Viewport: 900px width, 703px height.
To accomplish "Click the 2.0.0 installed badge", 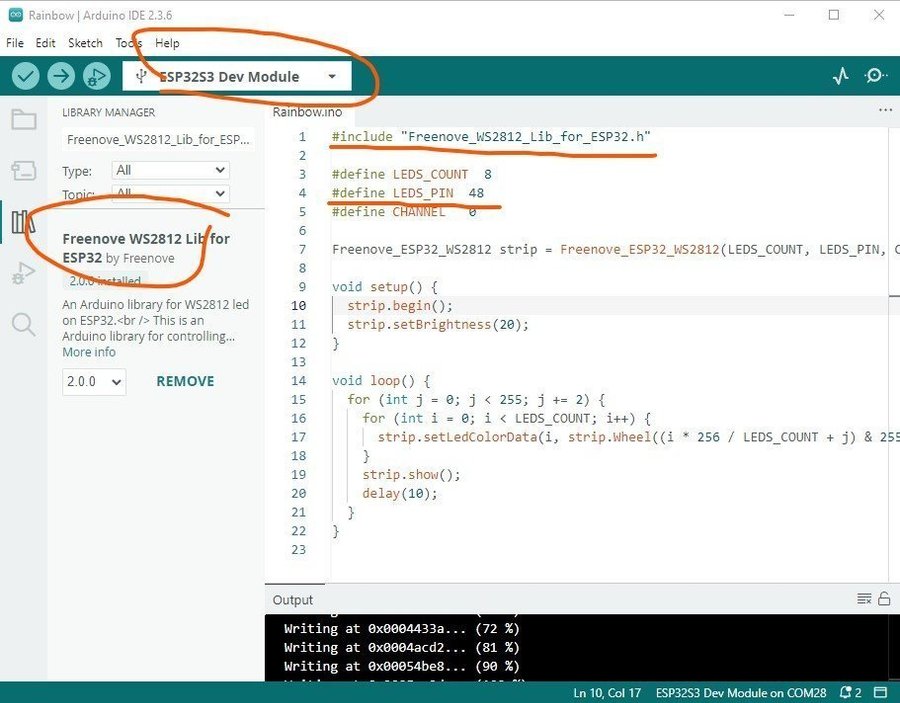I will point(105,281).
